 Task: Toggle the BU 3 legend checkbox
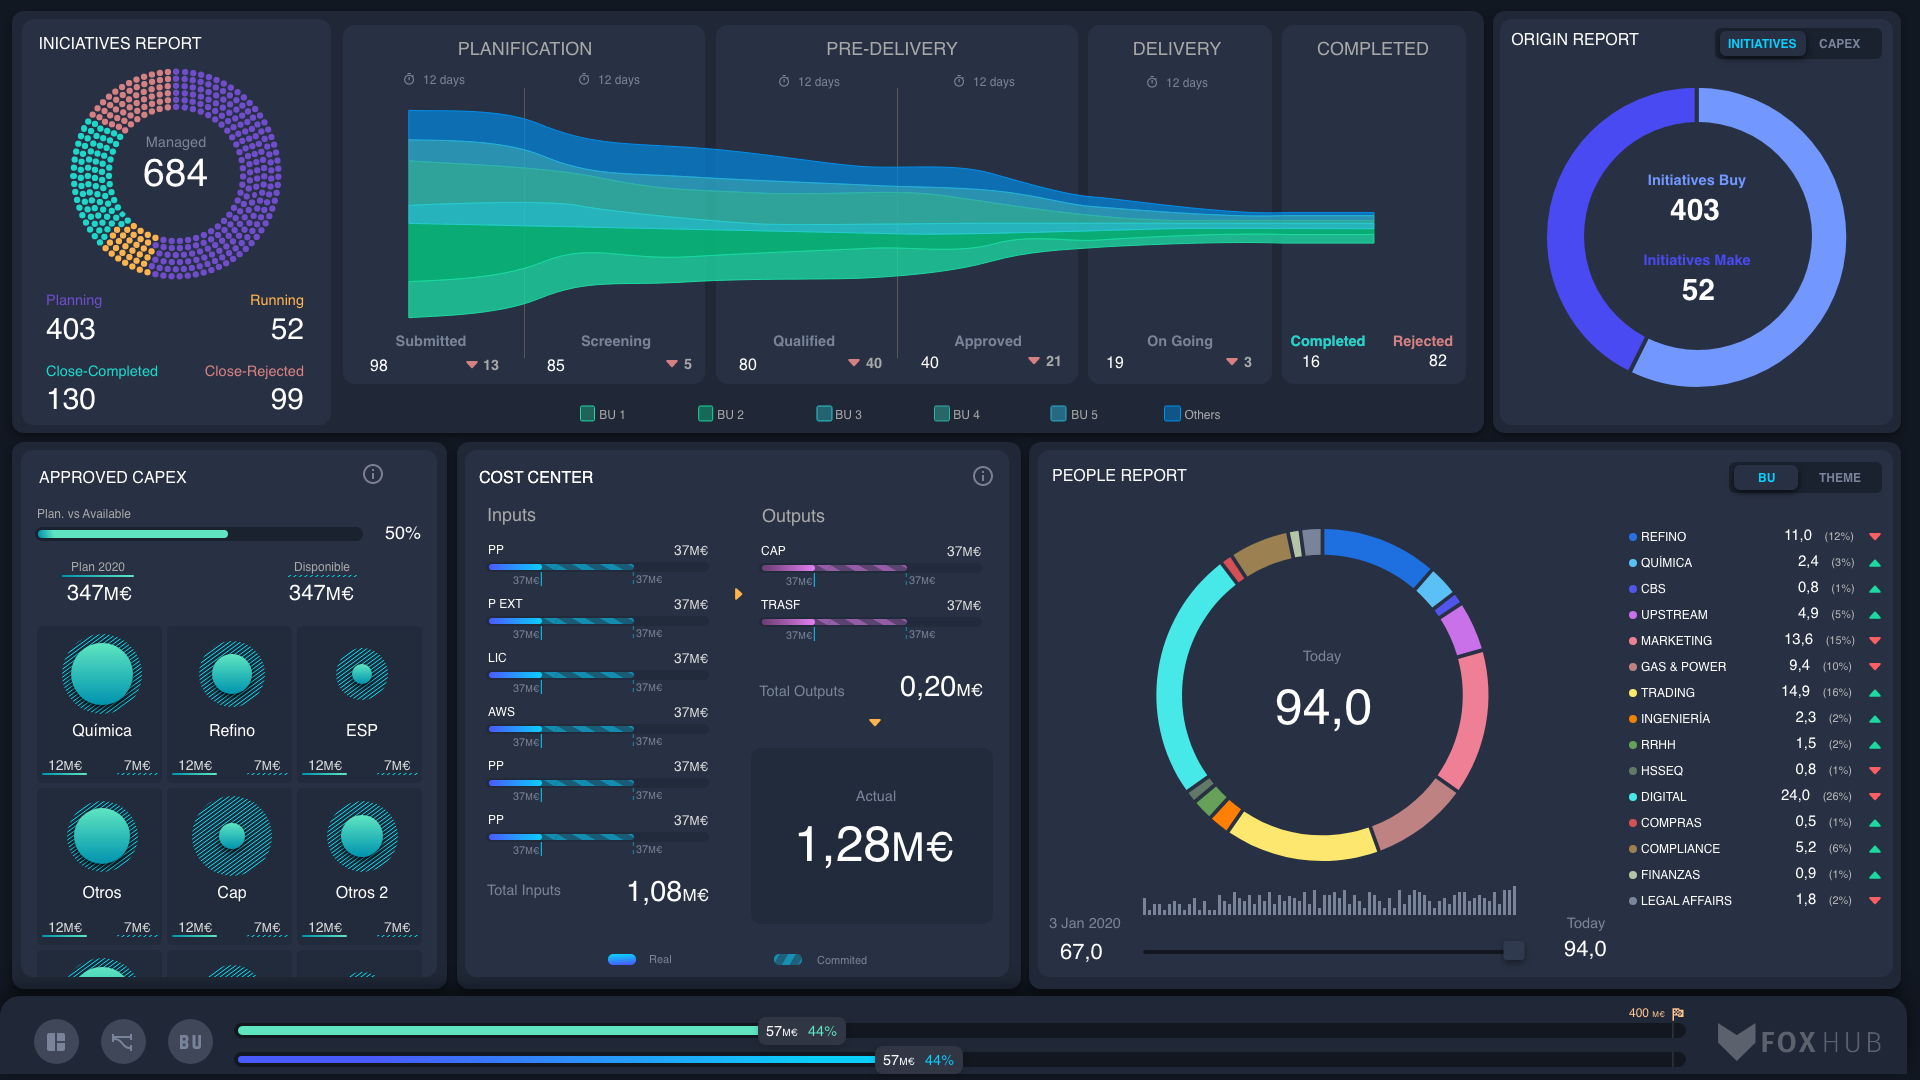[x=824, y=414]
